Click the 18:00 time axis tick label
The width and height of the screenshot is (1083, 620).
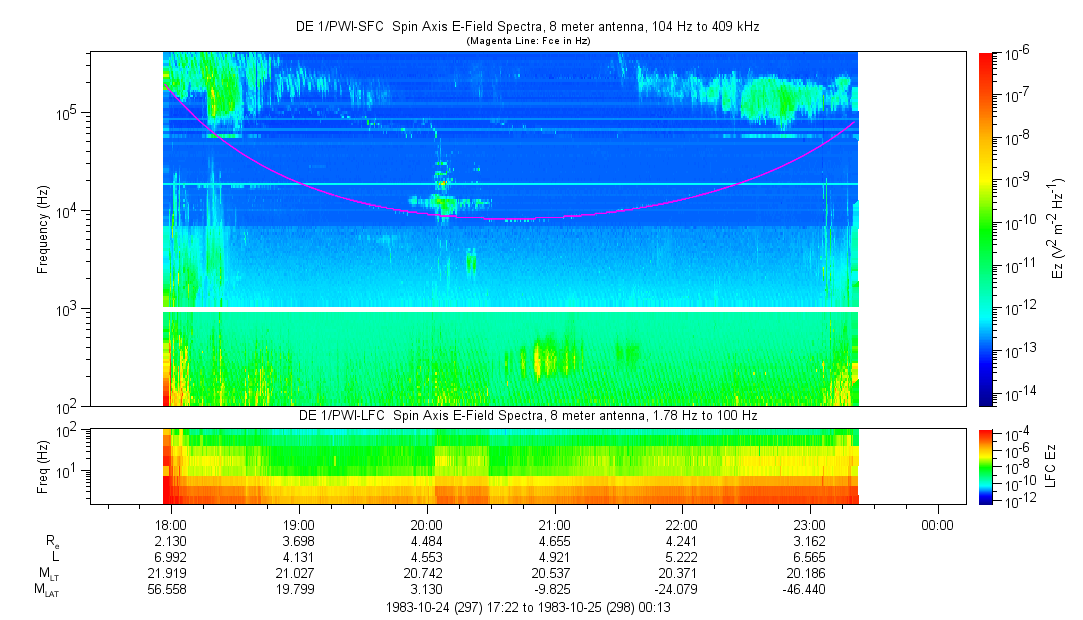171,524
